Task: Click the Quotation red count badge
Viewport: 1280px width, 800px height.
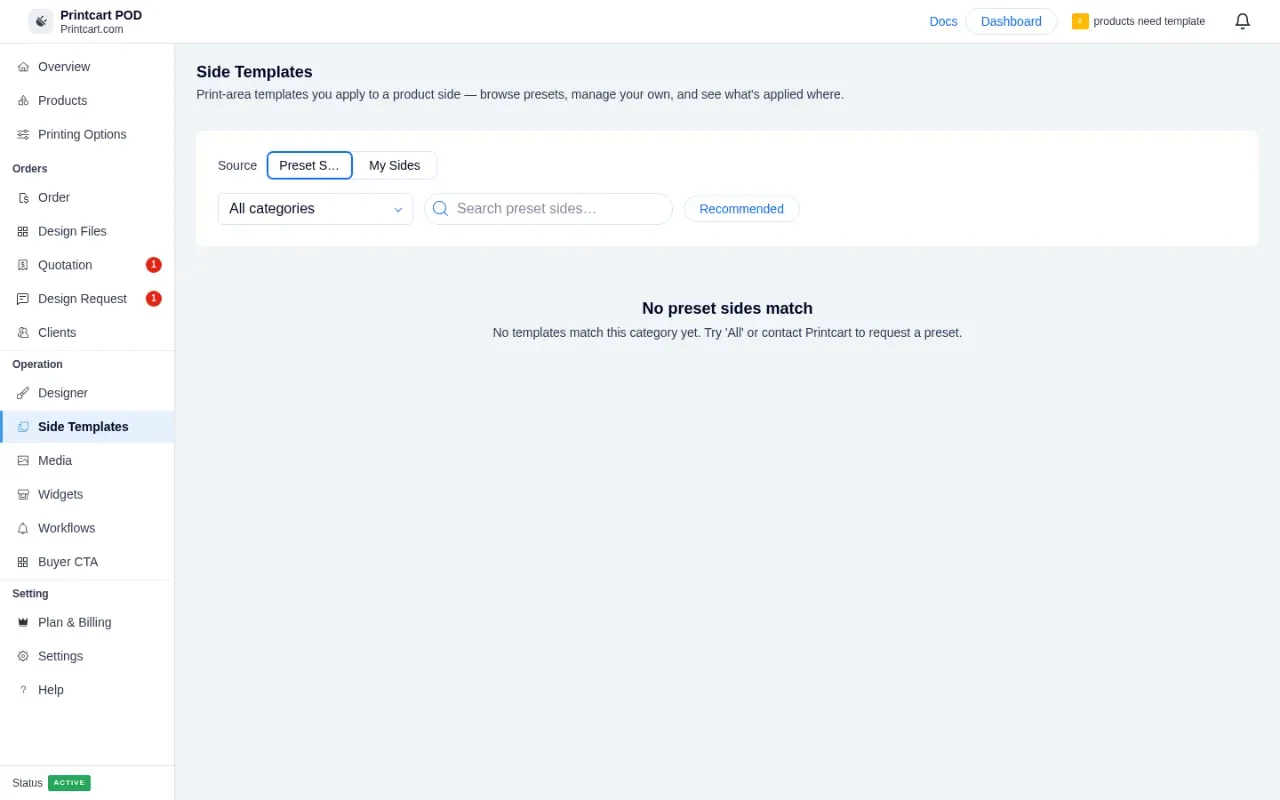Action: pos(154,265)
